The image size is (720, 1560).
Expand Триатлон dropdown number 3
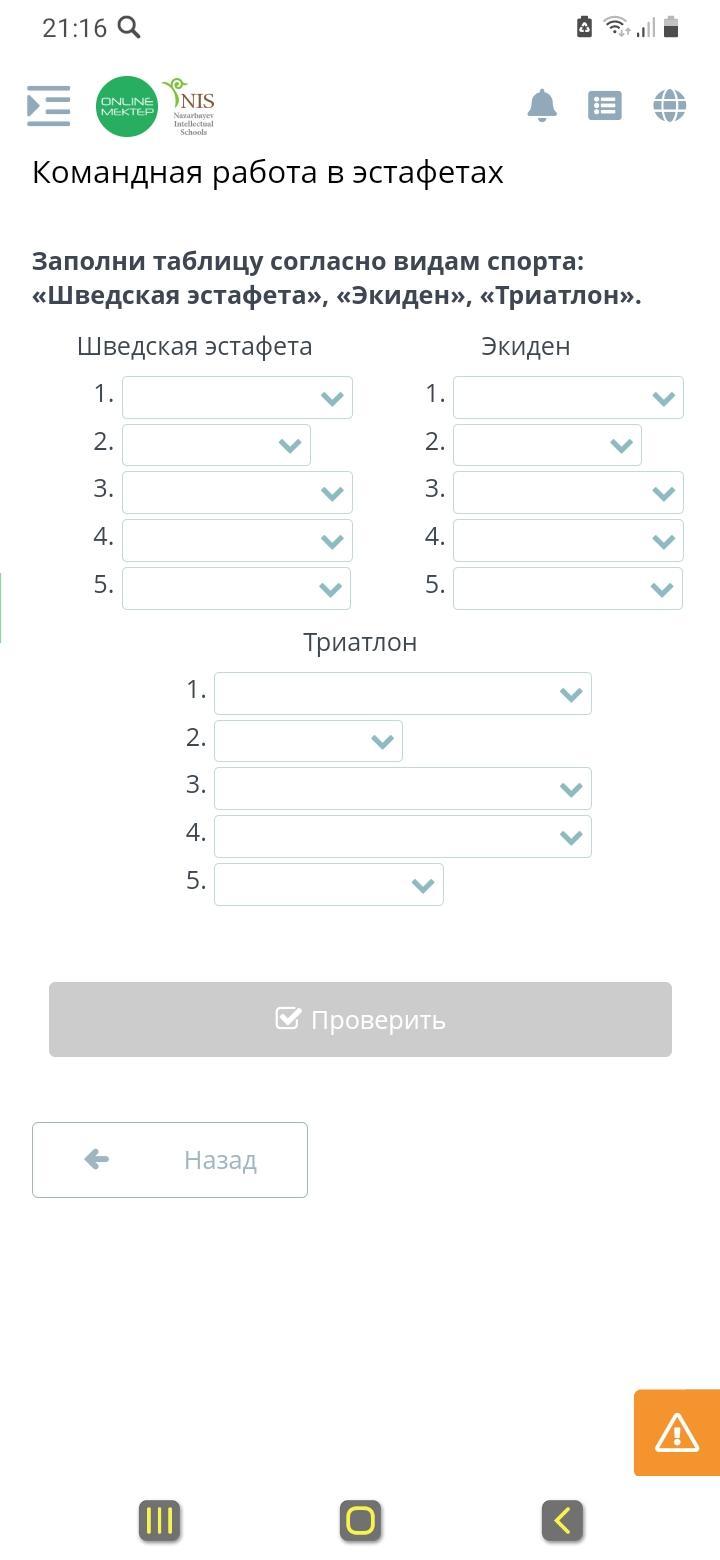tap(402, 789)
